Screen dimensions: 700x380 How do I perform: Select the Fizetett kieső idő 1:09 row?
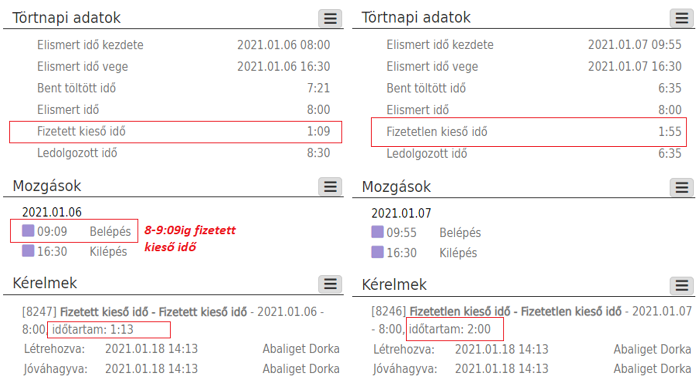(175, 132)
